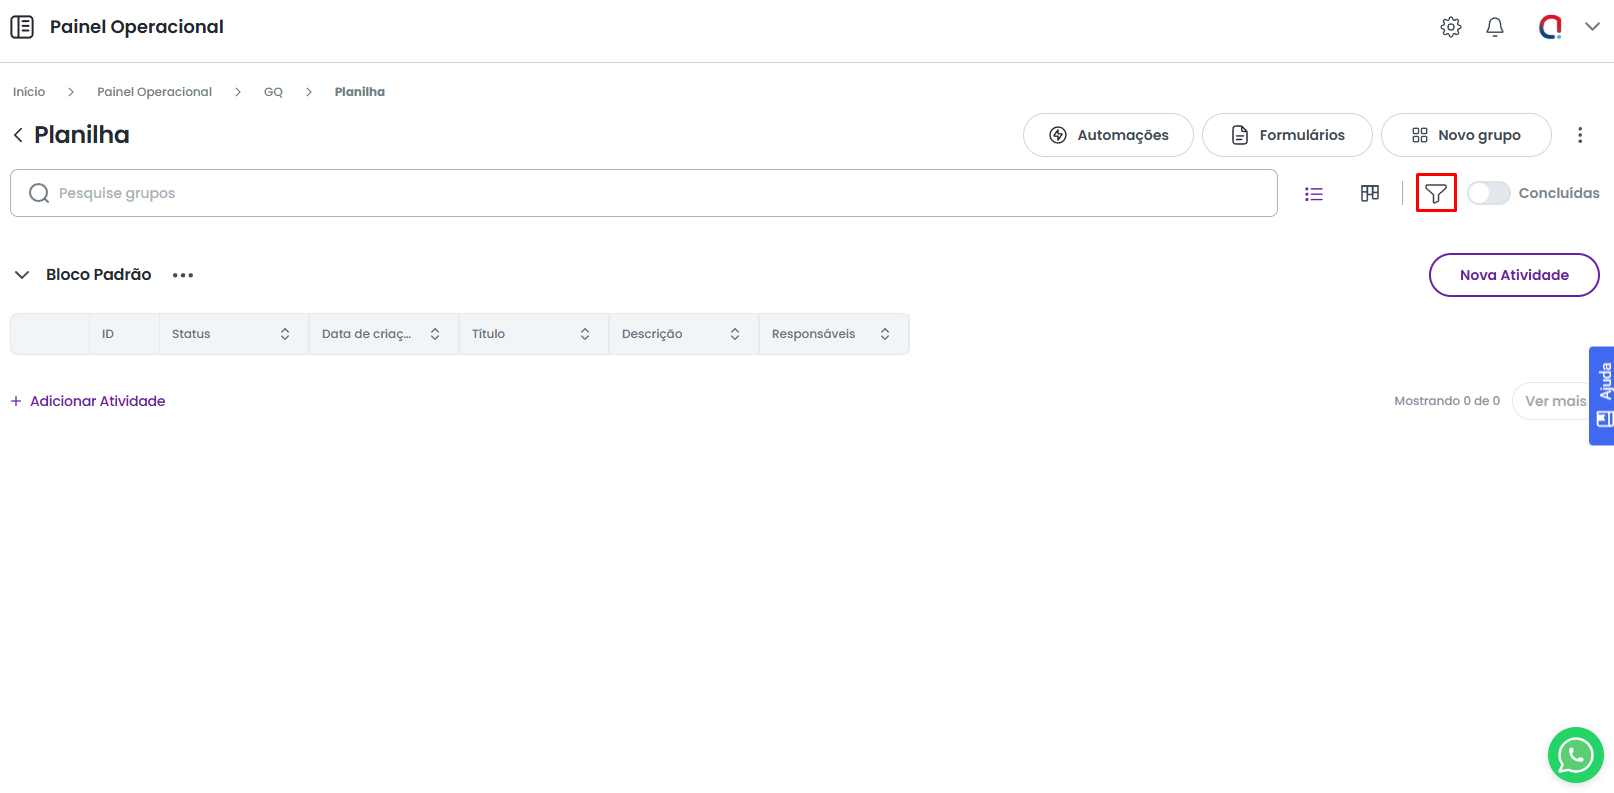This screenshot has height=793, width=1614.
Task: Toggle the Concluídas switch
Action: (1488, 193)
